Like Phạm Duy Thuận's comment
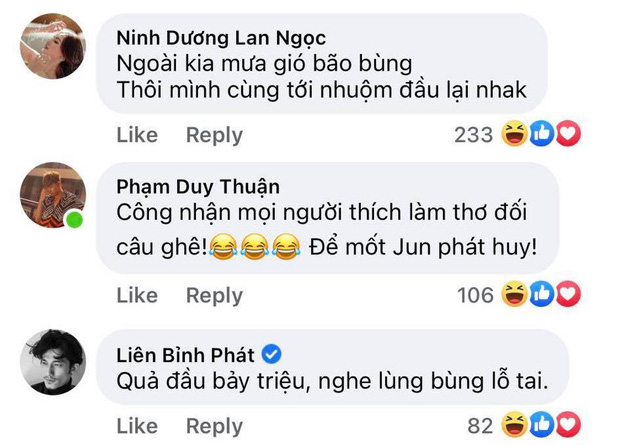This screenshot has height=446, width=620. [x=137, y=295]
